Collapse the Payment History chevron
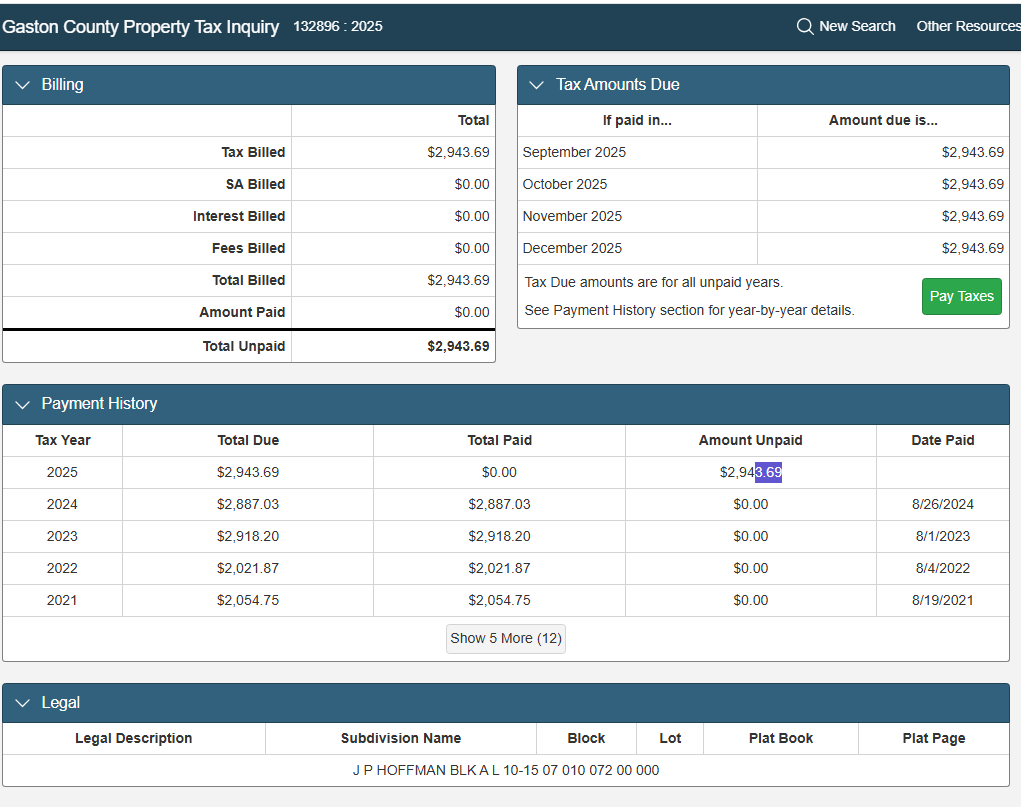This screenshot has height=807, width=1021. tap(23, 404)
